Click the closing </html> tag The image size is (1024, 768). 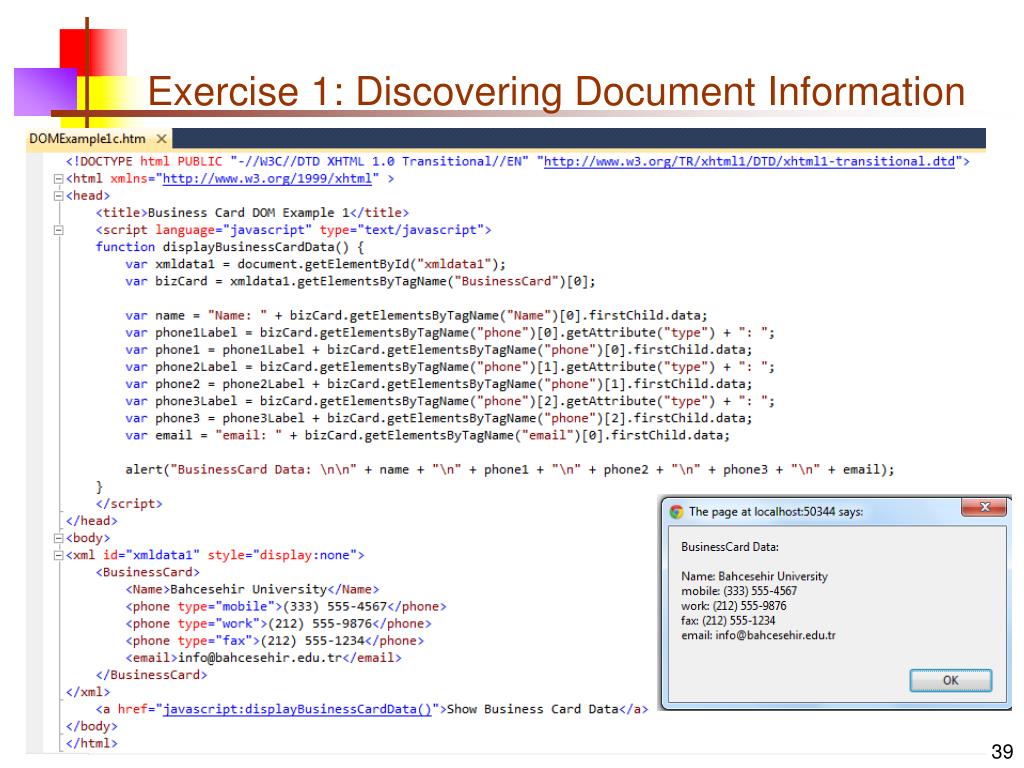point(92,743)
